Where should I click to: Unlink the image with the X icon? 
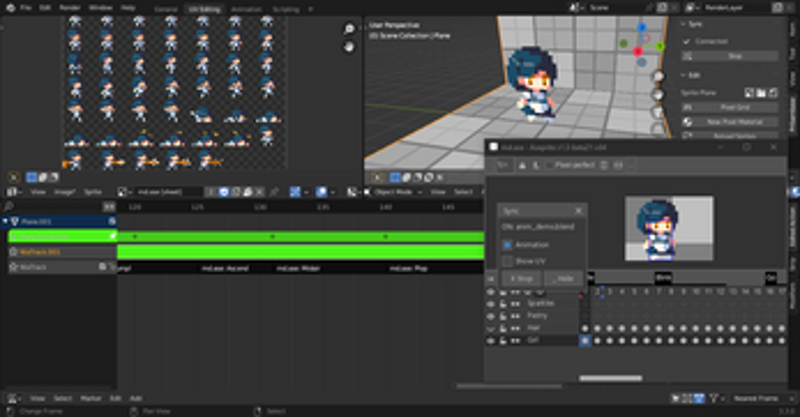[259, 192]
